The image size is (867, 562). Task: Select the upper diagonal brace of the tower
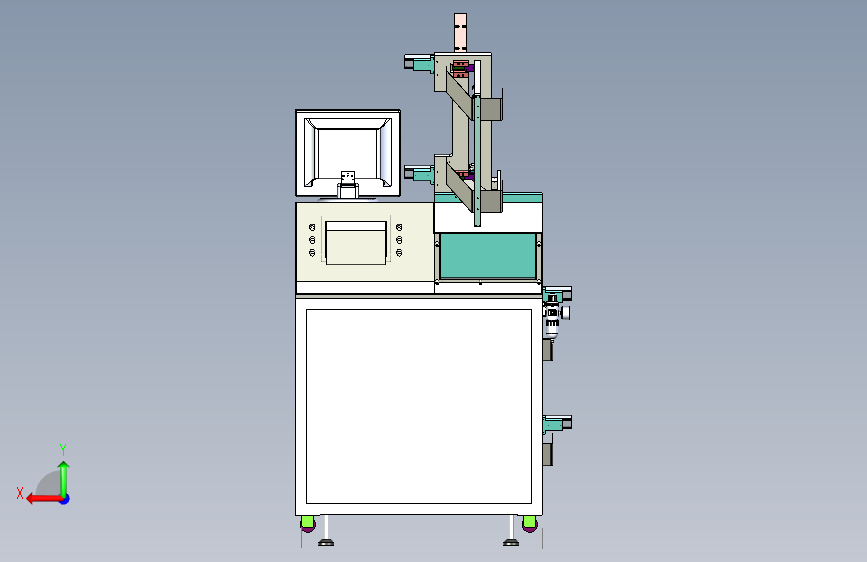point(460,94)
